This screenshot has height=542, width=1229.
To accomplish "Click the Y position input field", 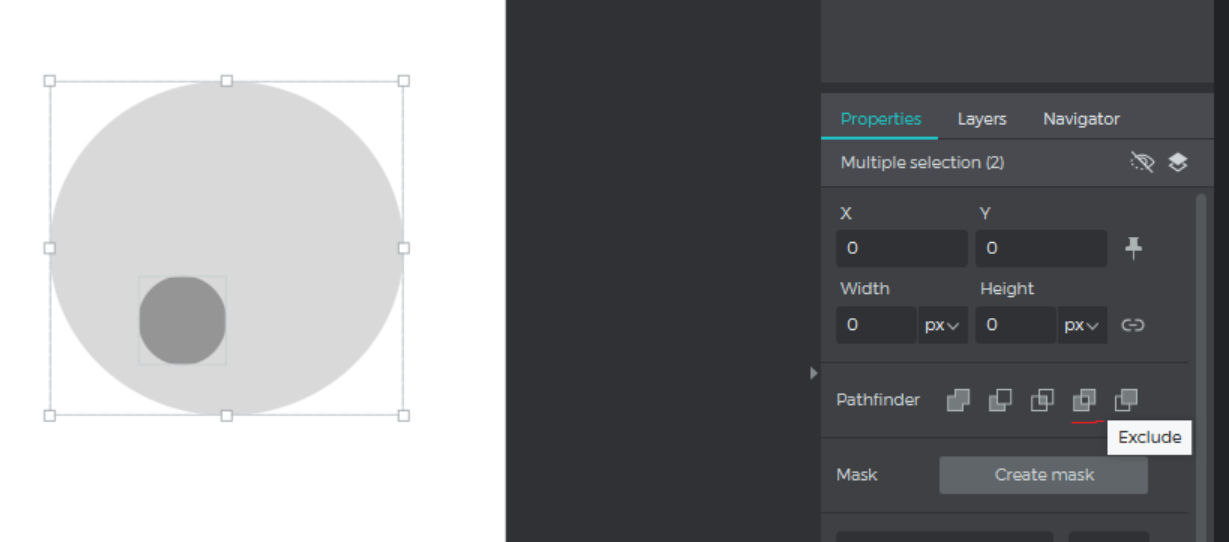I will 1040,248.
